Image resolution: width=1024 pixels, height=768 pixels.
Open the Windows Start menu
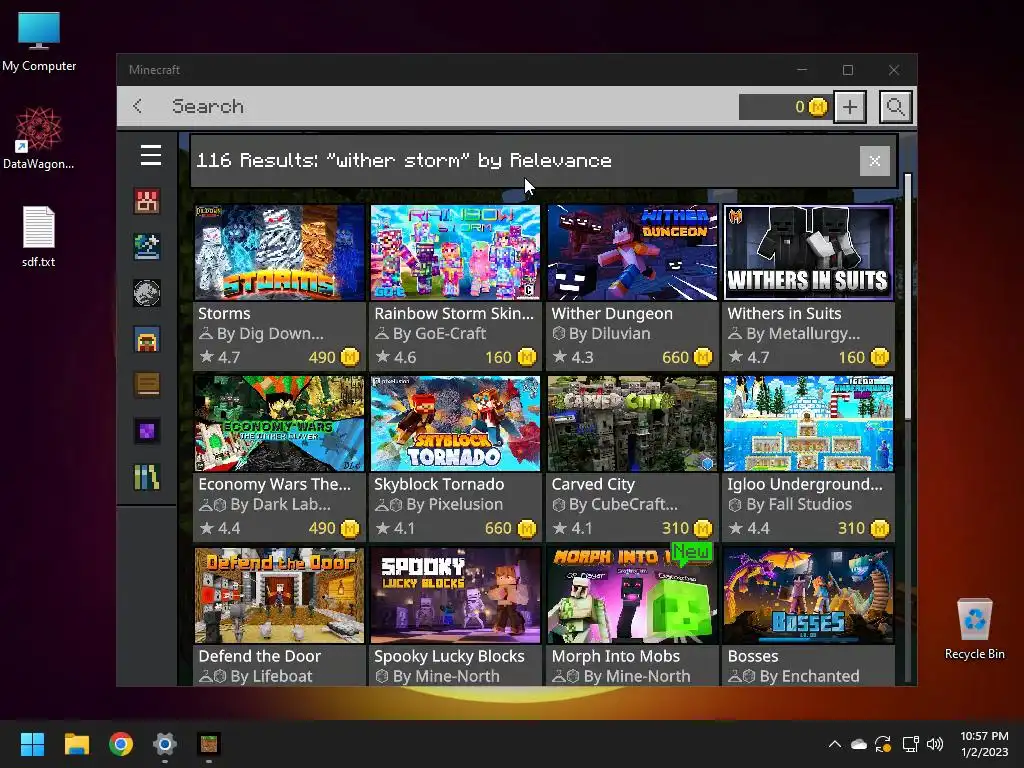[32, 744]
